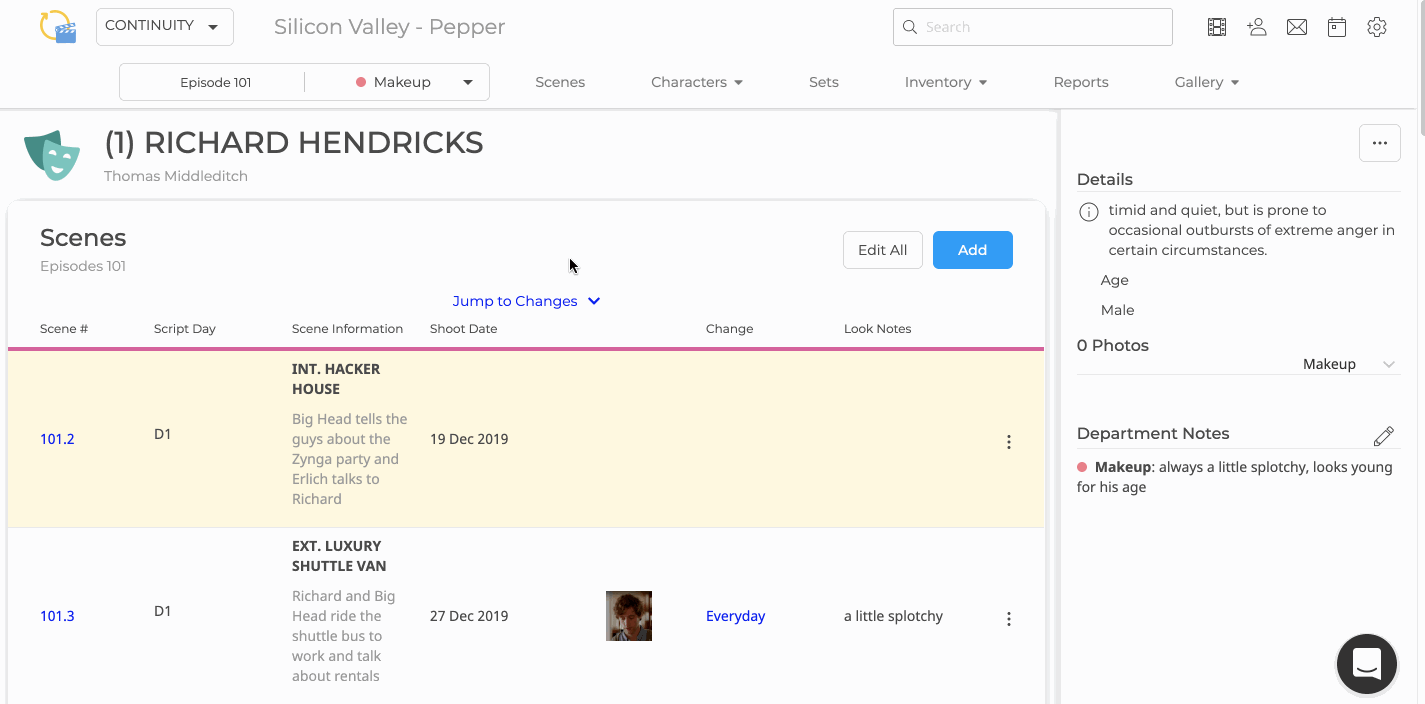The width and height of the screenshot is (1425, 704).
Task: Expand the Characters menu
Action: pos(697,82)
